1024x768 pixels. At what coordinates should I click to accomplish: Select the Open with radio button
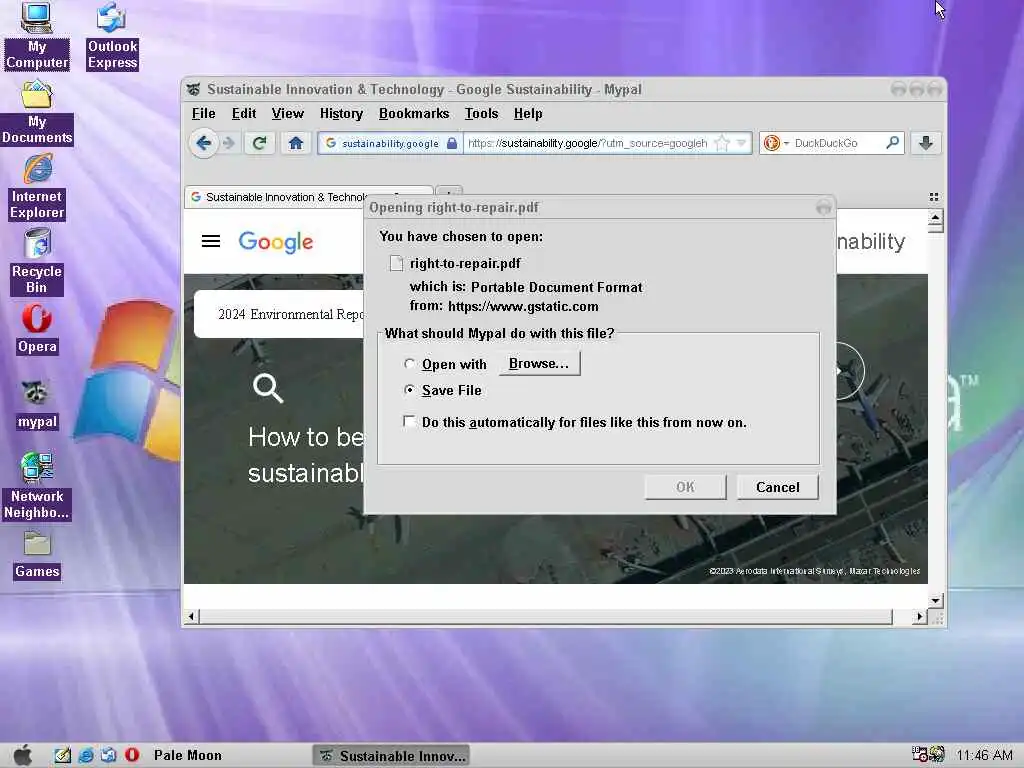pos(409,364)
